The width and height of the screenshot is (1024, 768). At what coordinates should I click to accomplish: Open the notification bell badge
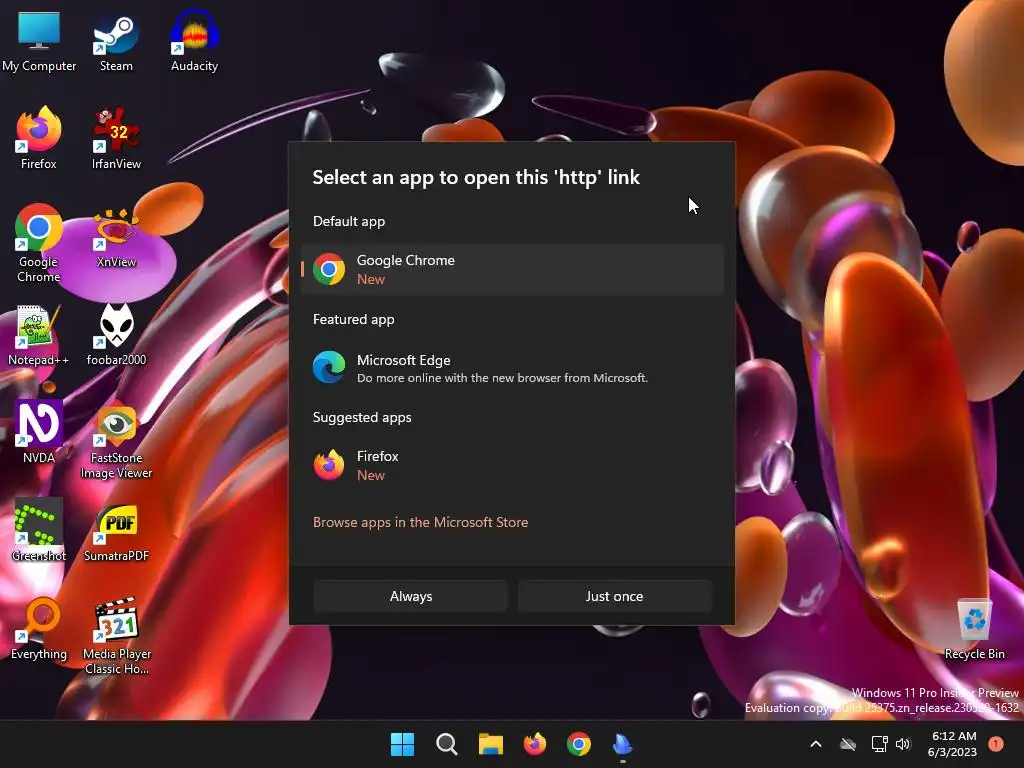[x=996, y=744]
